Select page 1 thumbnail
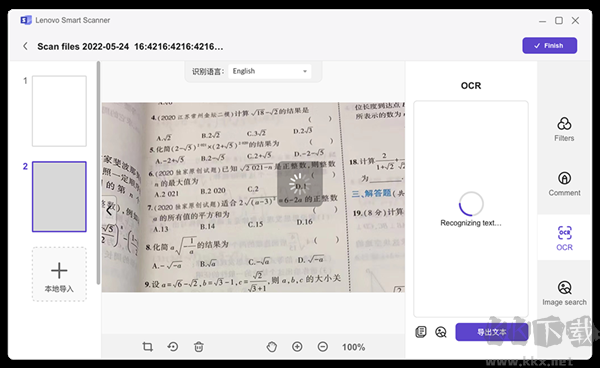This screenshot has width=600, height=368. 59,111
